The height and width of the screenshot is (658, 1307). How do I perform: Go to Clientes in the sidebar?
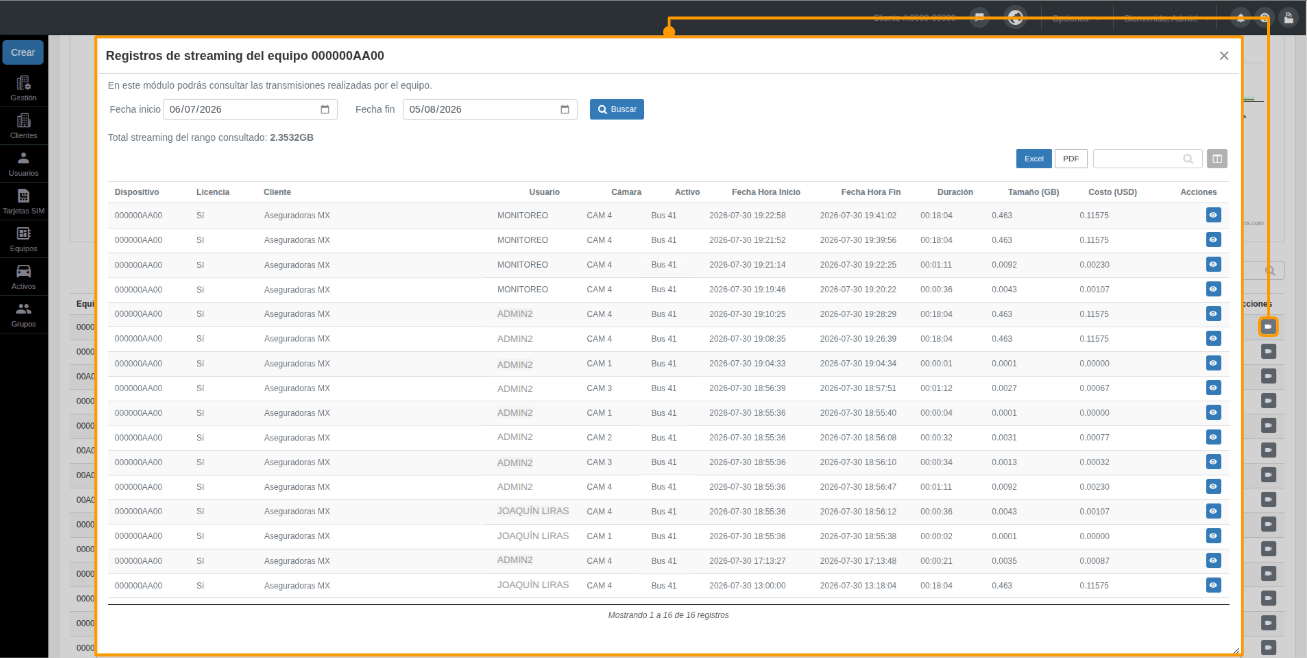pos(23,126)
